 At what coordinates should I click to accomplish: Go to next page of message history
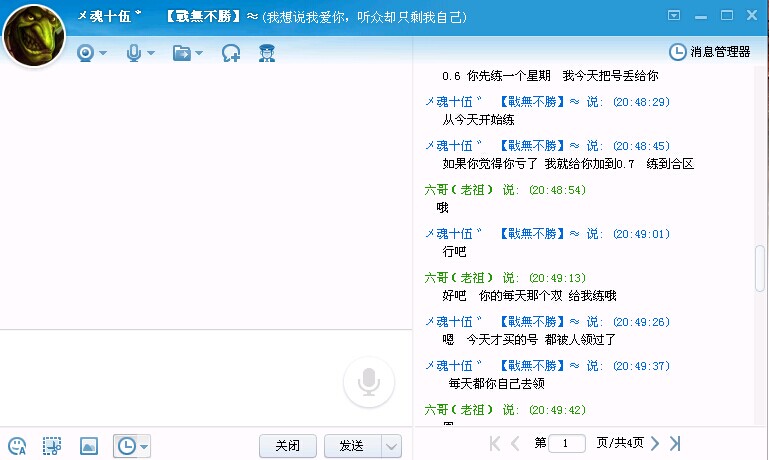[x=655, y=443]
